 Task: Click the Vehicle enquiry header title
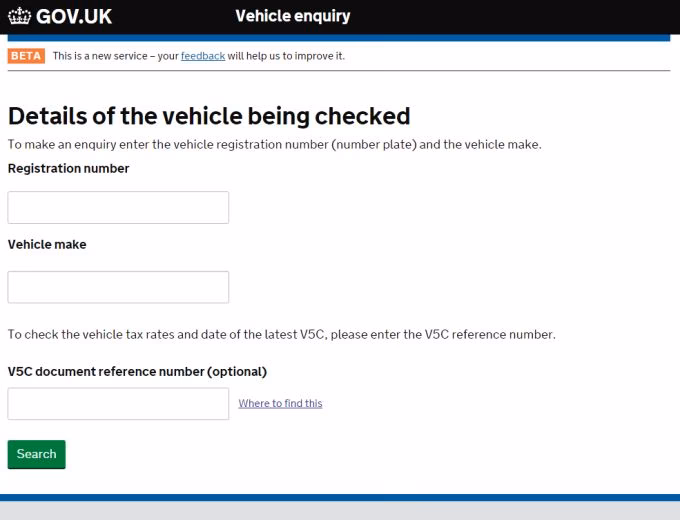[x=292, y=16]
